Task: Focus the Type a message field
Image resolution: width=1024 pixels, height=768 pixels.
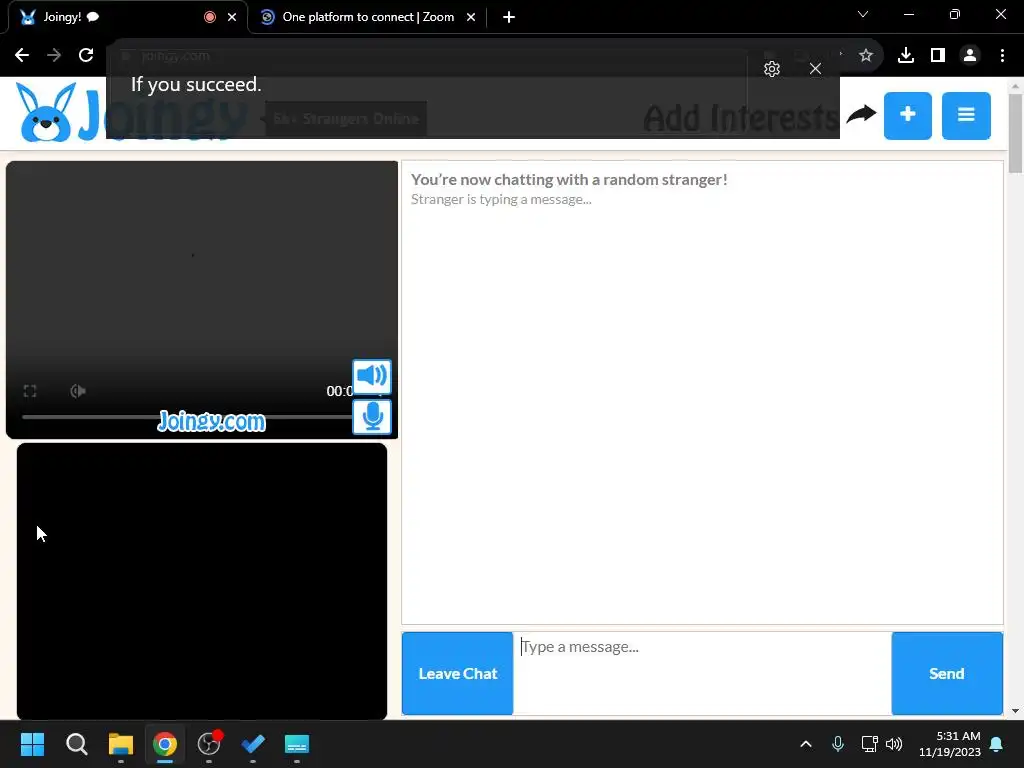Action: [702, 673]
